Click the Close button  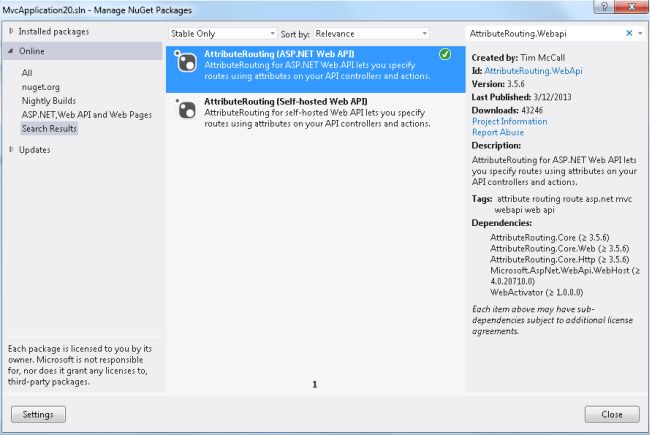(612, 414)
